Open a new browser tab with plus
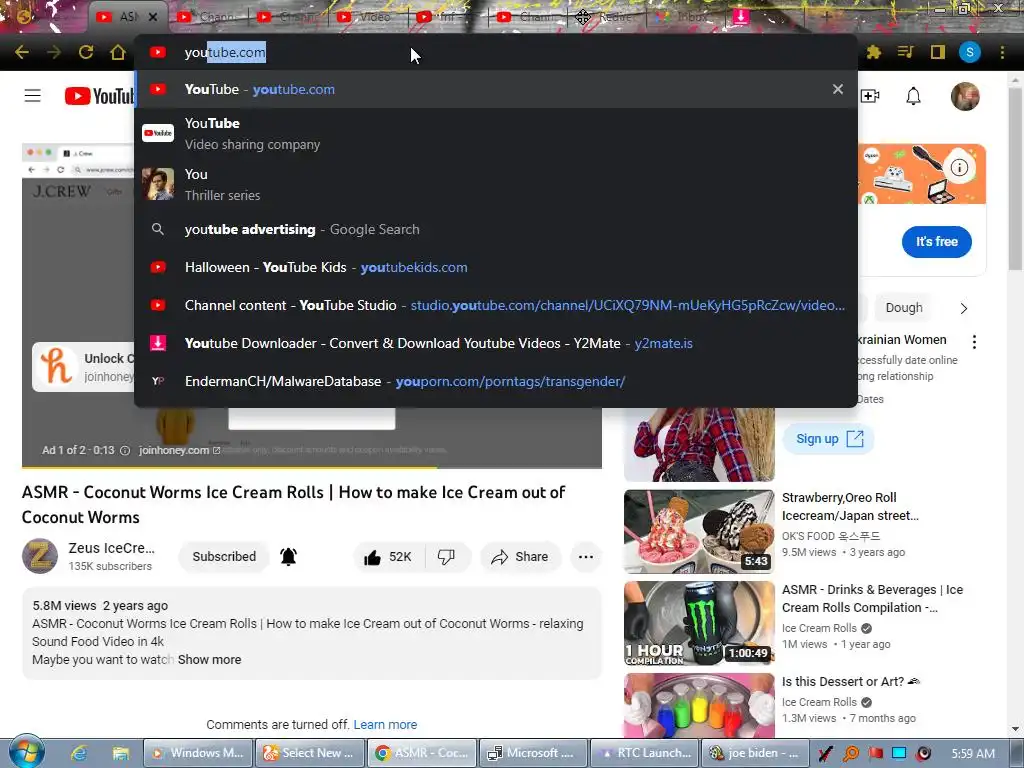Image resolution: width=1024 pixels, height=768 pixels. tap(825, 17)
